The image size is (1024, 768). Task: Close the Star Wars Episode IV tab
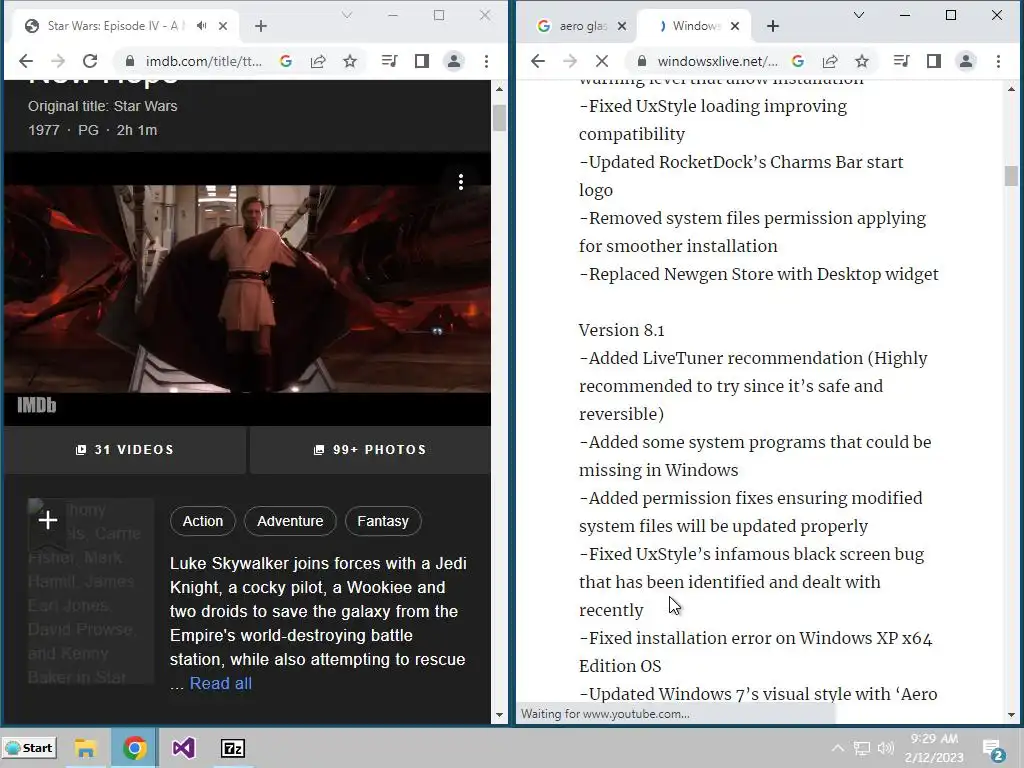(223, 26)
